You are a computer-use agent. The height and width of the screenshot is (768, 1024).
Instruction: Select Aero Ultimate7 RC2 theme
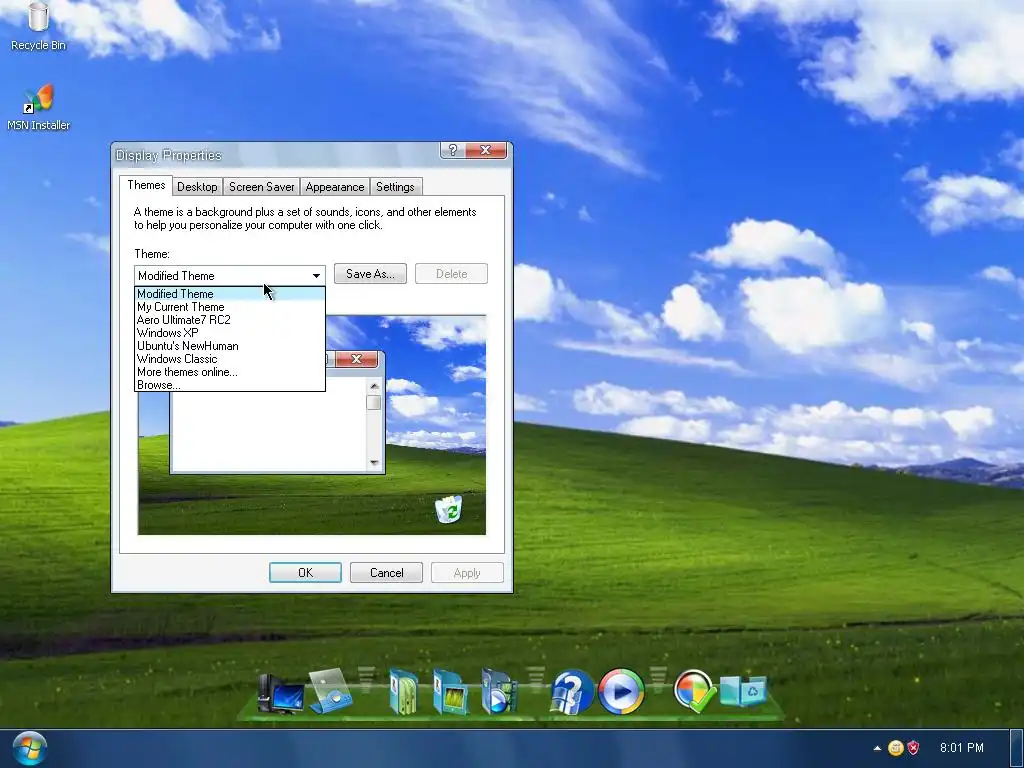[x=230, y=320]
